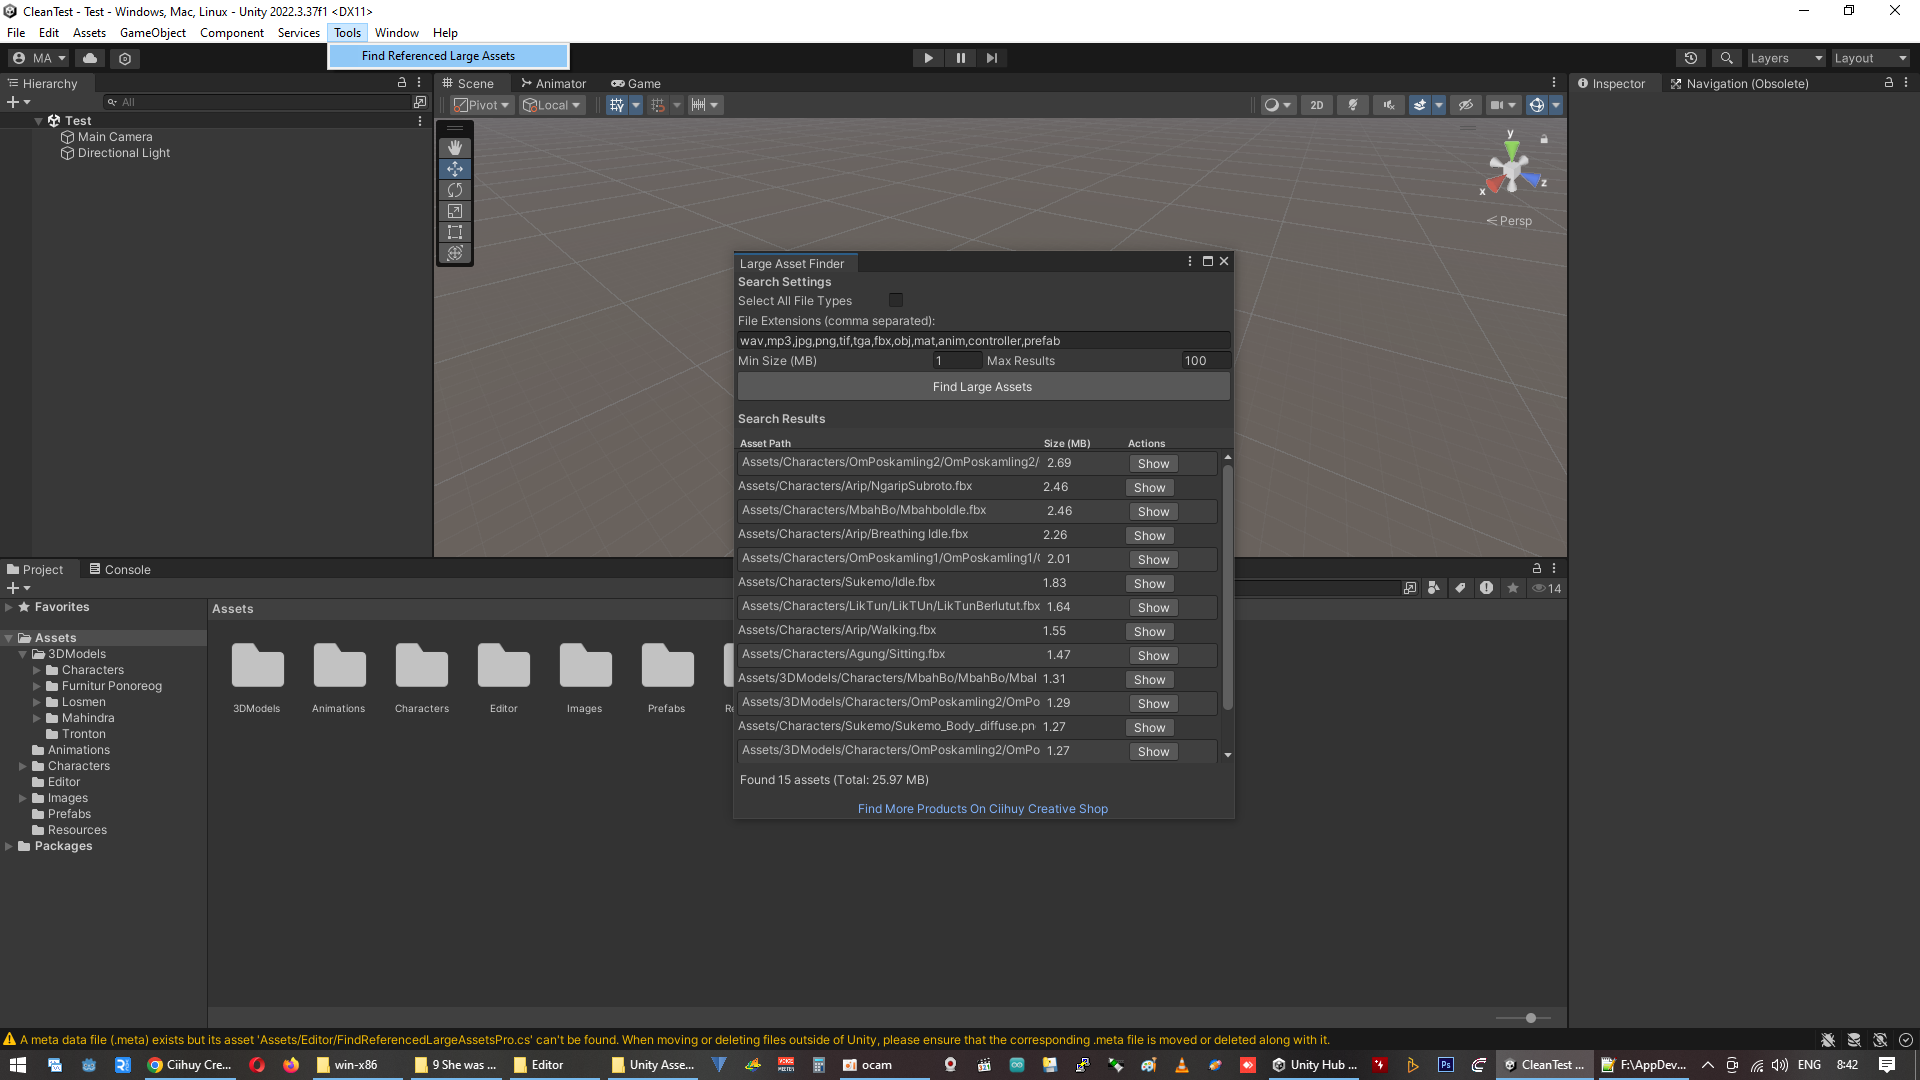Filter Project by import log type icon
Image resolution: width=1920 pixels, height=1080 pixels.
1487,588
